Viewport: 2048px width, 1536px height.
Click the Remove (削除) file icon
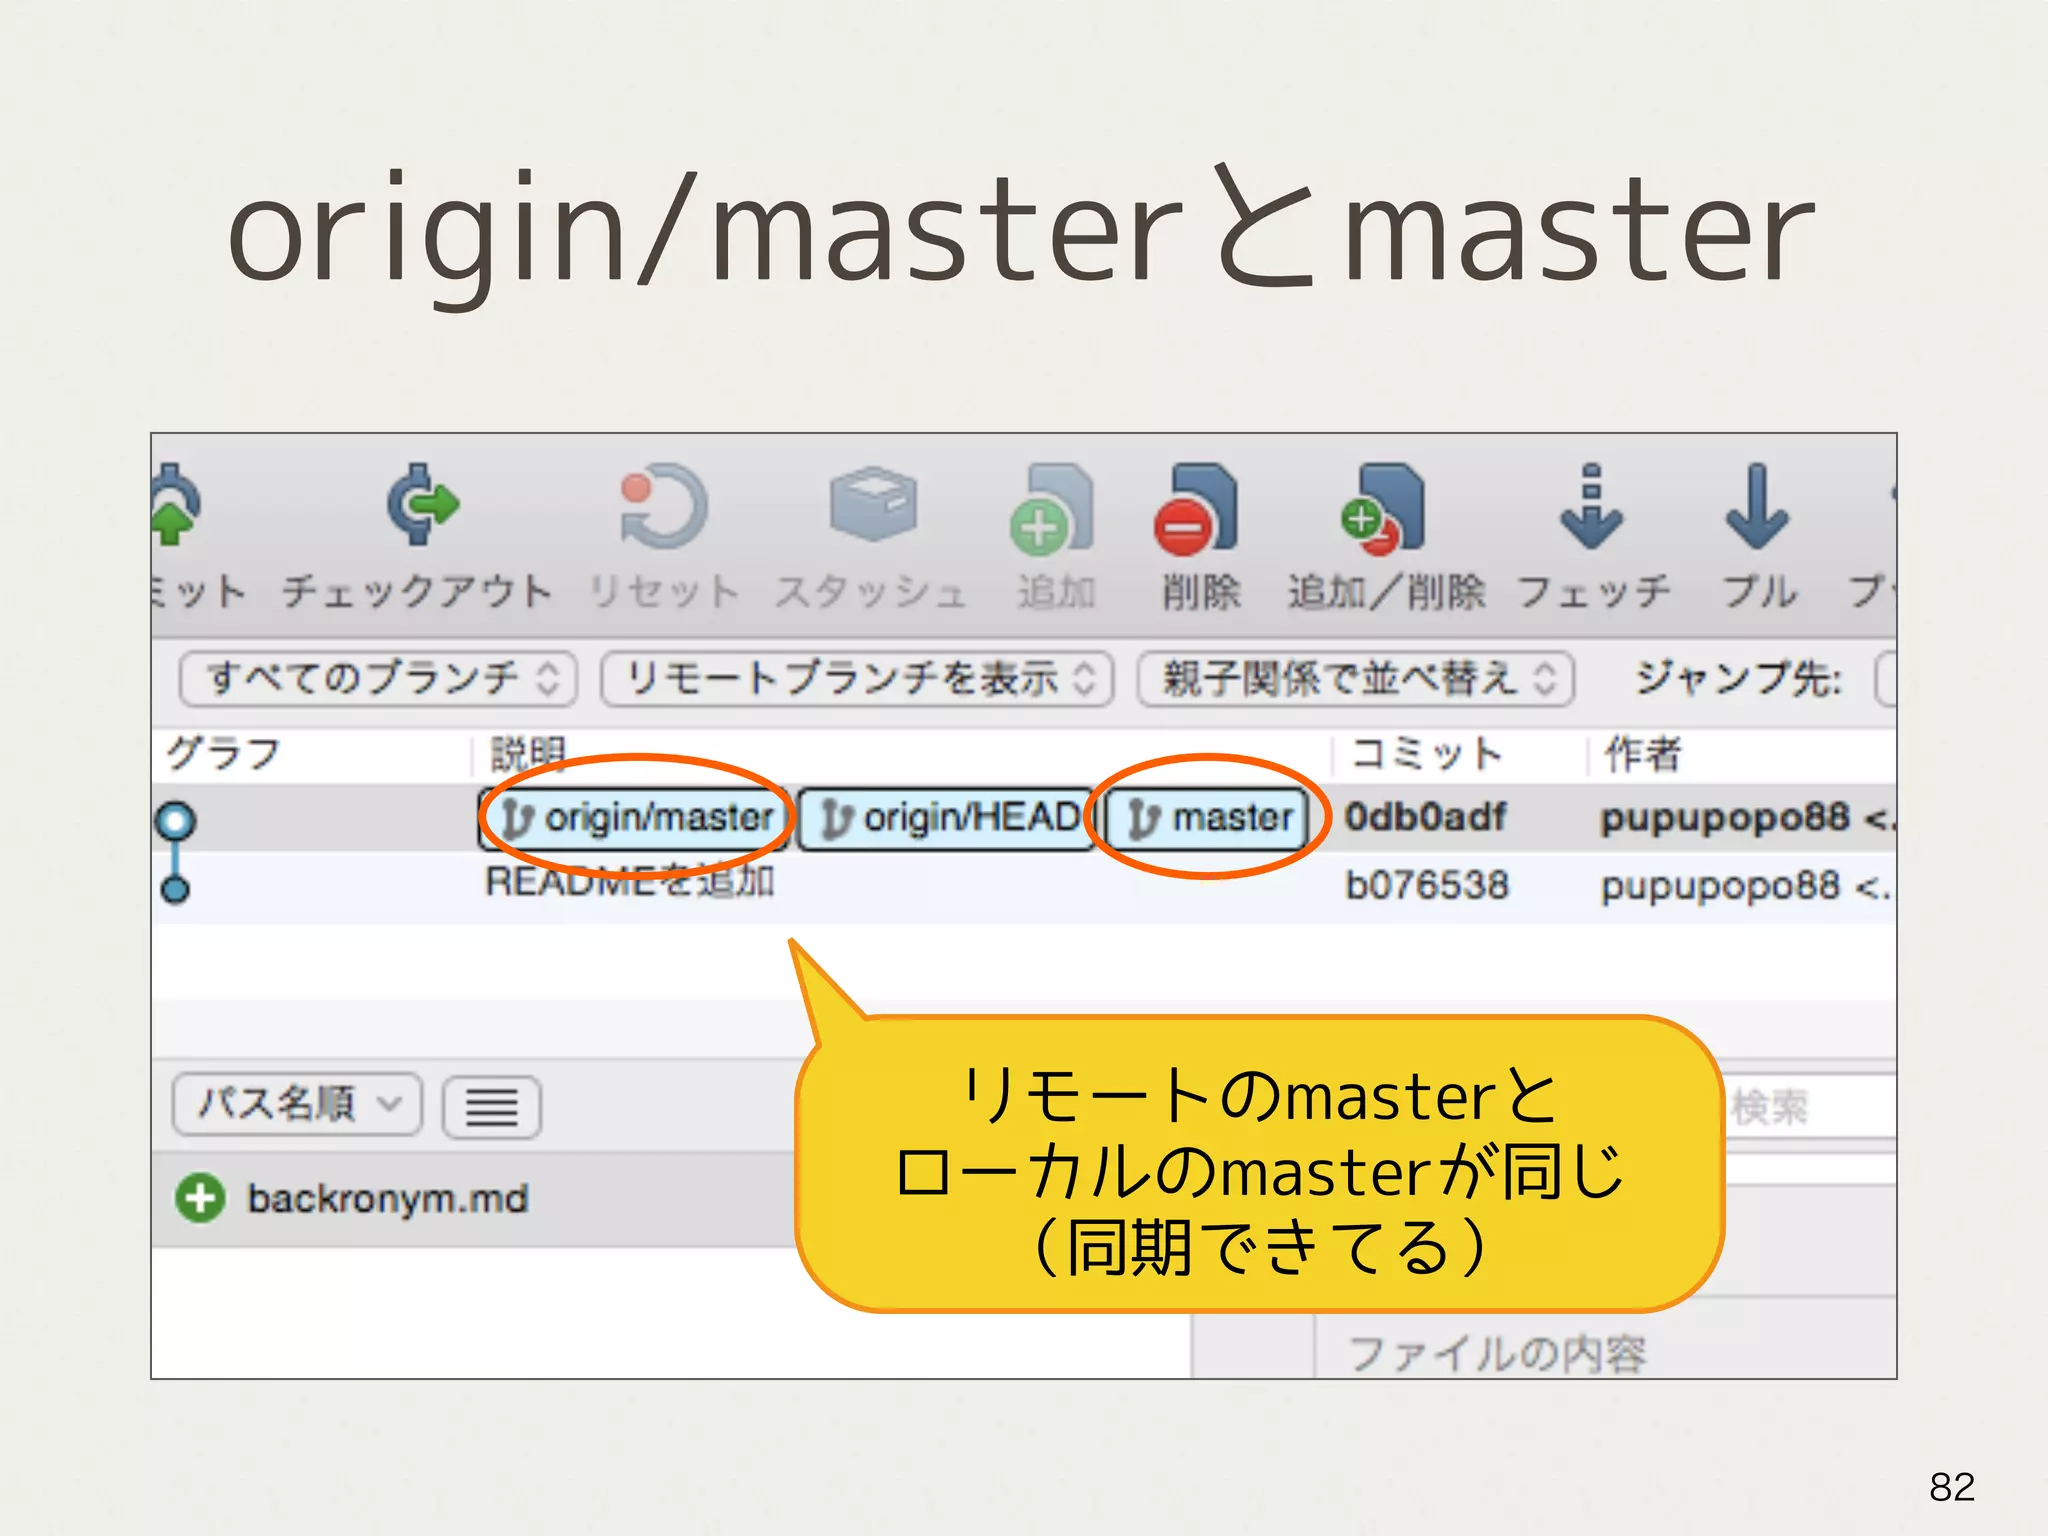click(1196, 510)
